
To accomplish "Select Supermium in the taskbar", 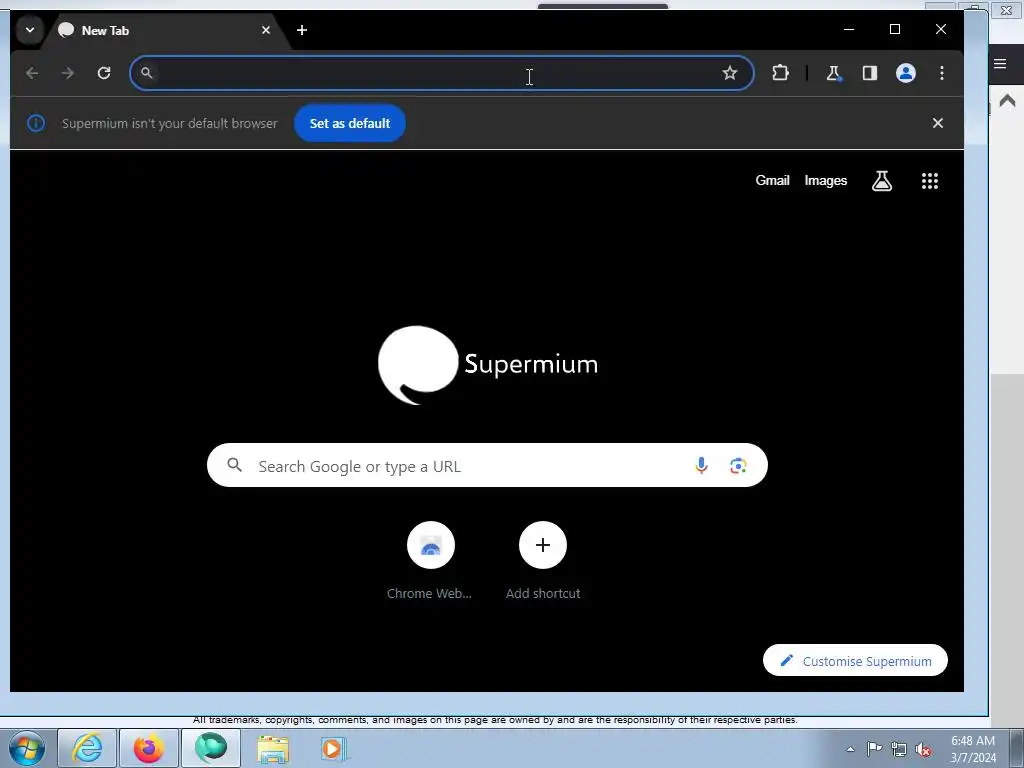I will click(210, 748).
